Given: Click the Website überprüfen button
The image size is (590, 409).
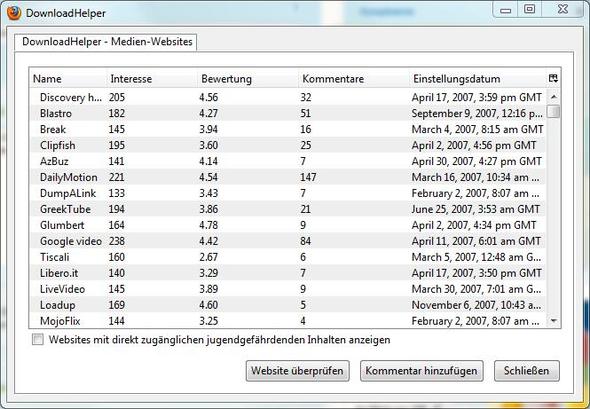Looking at the screenshot, I should (x=298, y=371).
